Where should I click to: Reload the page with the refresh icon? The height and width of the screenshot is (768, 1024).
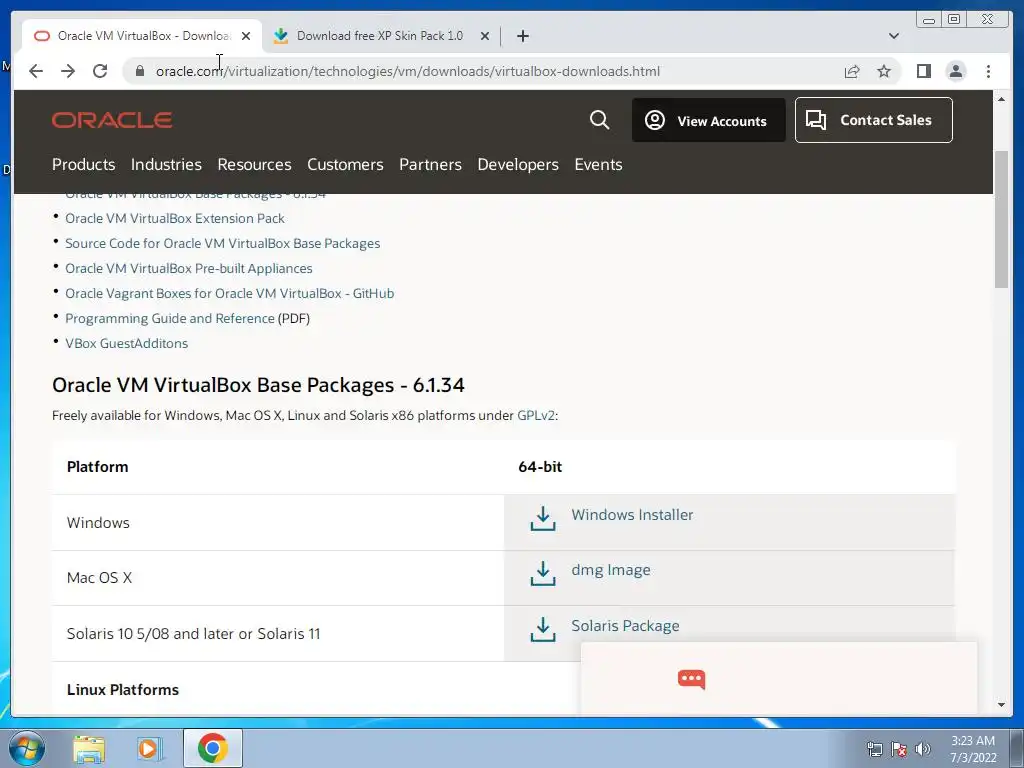tap(100, 71)
